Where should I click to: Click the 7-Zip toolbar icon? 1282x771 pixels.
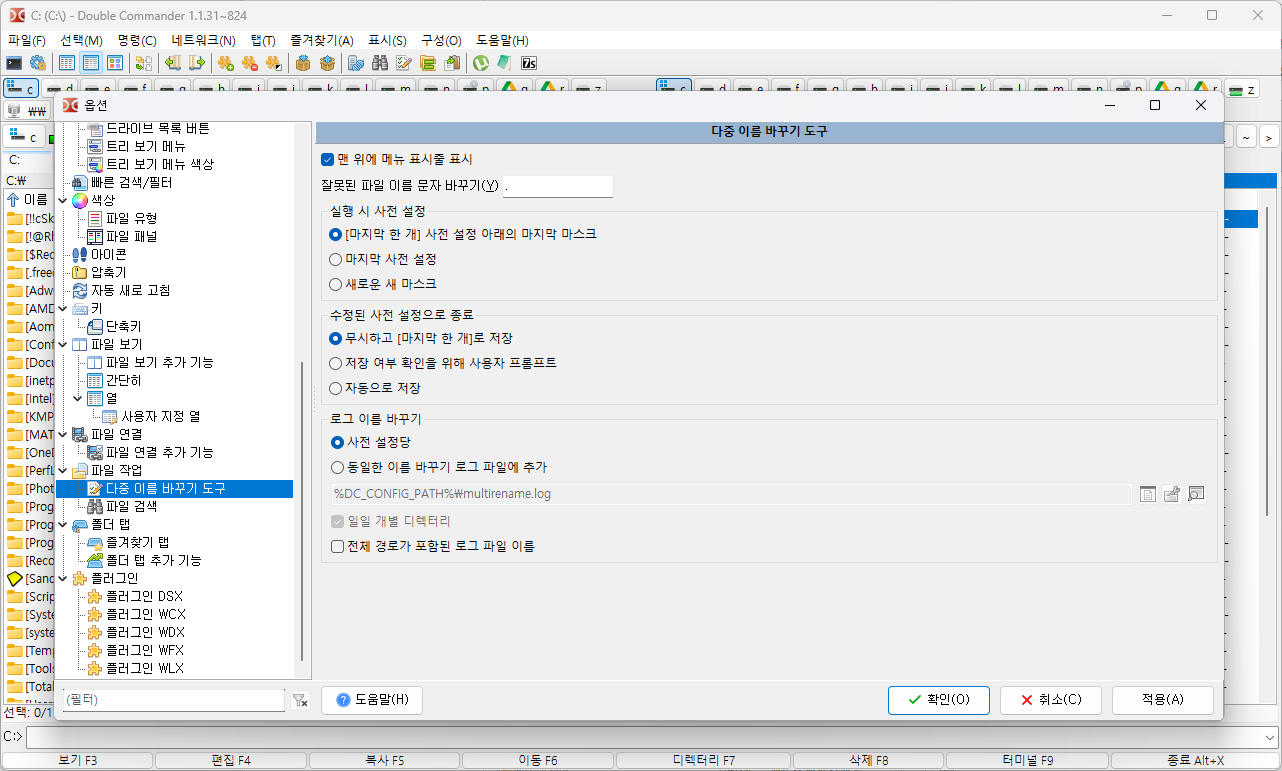point(530,63)
